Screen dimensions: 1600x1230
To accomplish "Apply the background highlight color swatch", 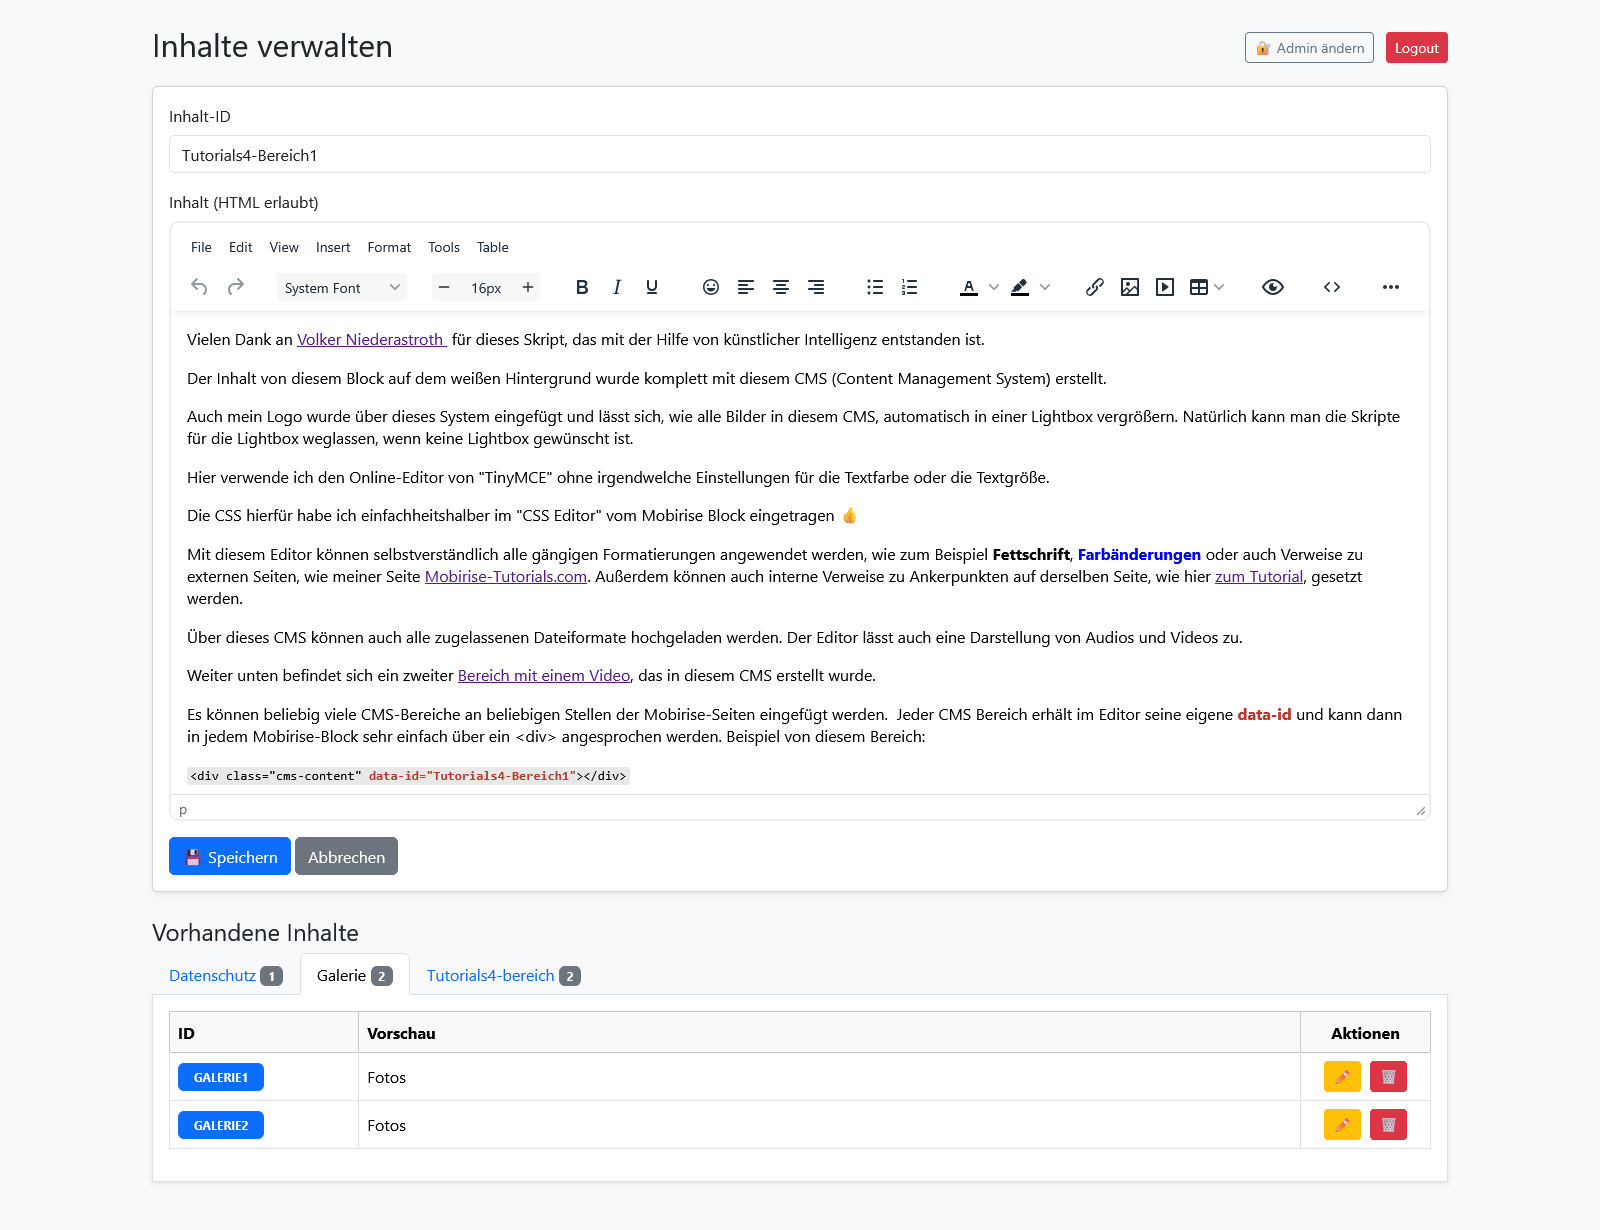I will [x=1019, y=287].
